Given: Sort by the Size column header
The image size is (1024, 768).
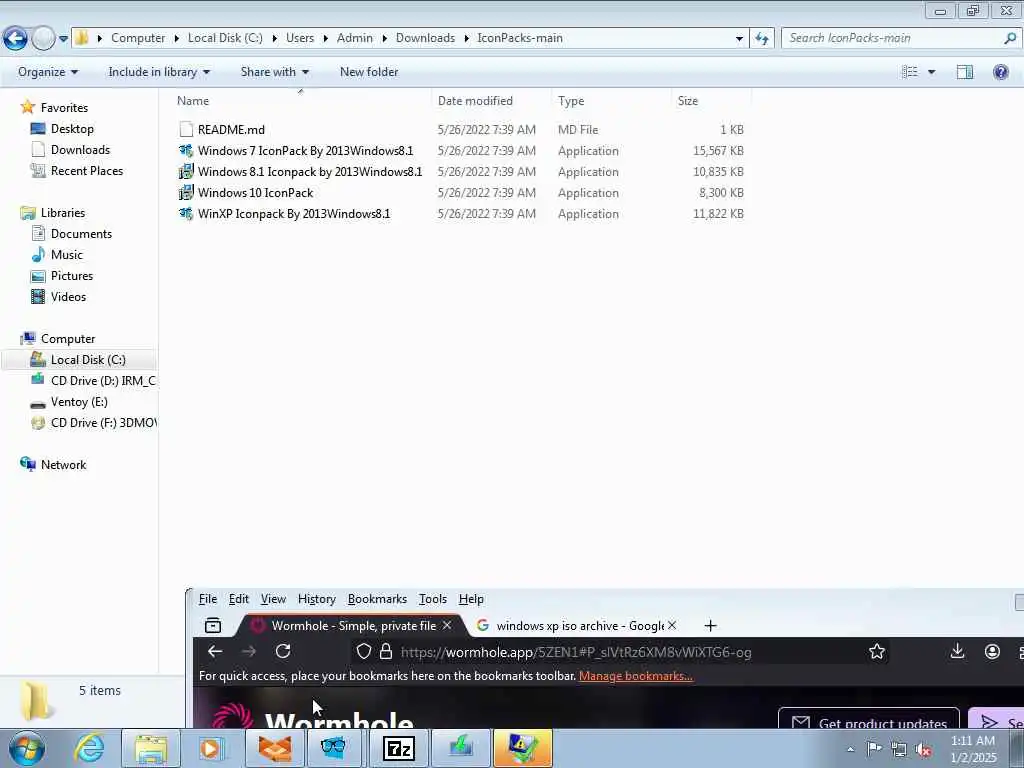Looking at the screenshot, I should click(x=688, y=101).
